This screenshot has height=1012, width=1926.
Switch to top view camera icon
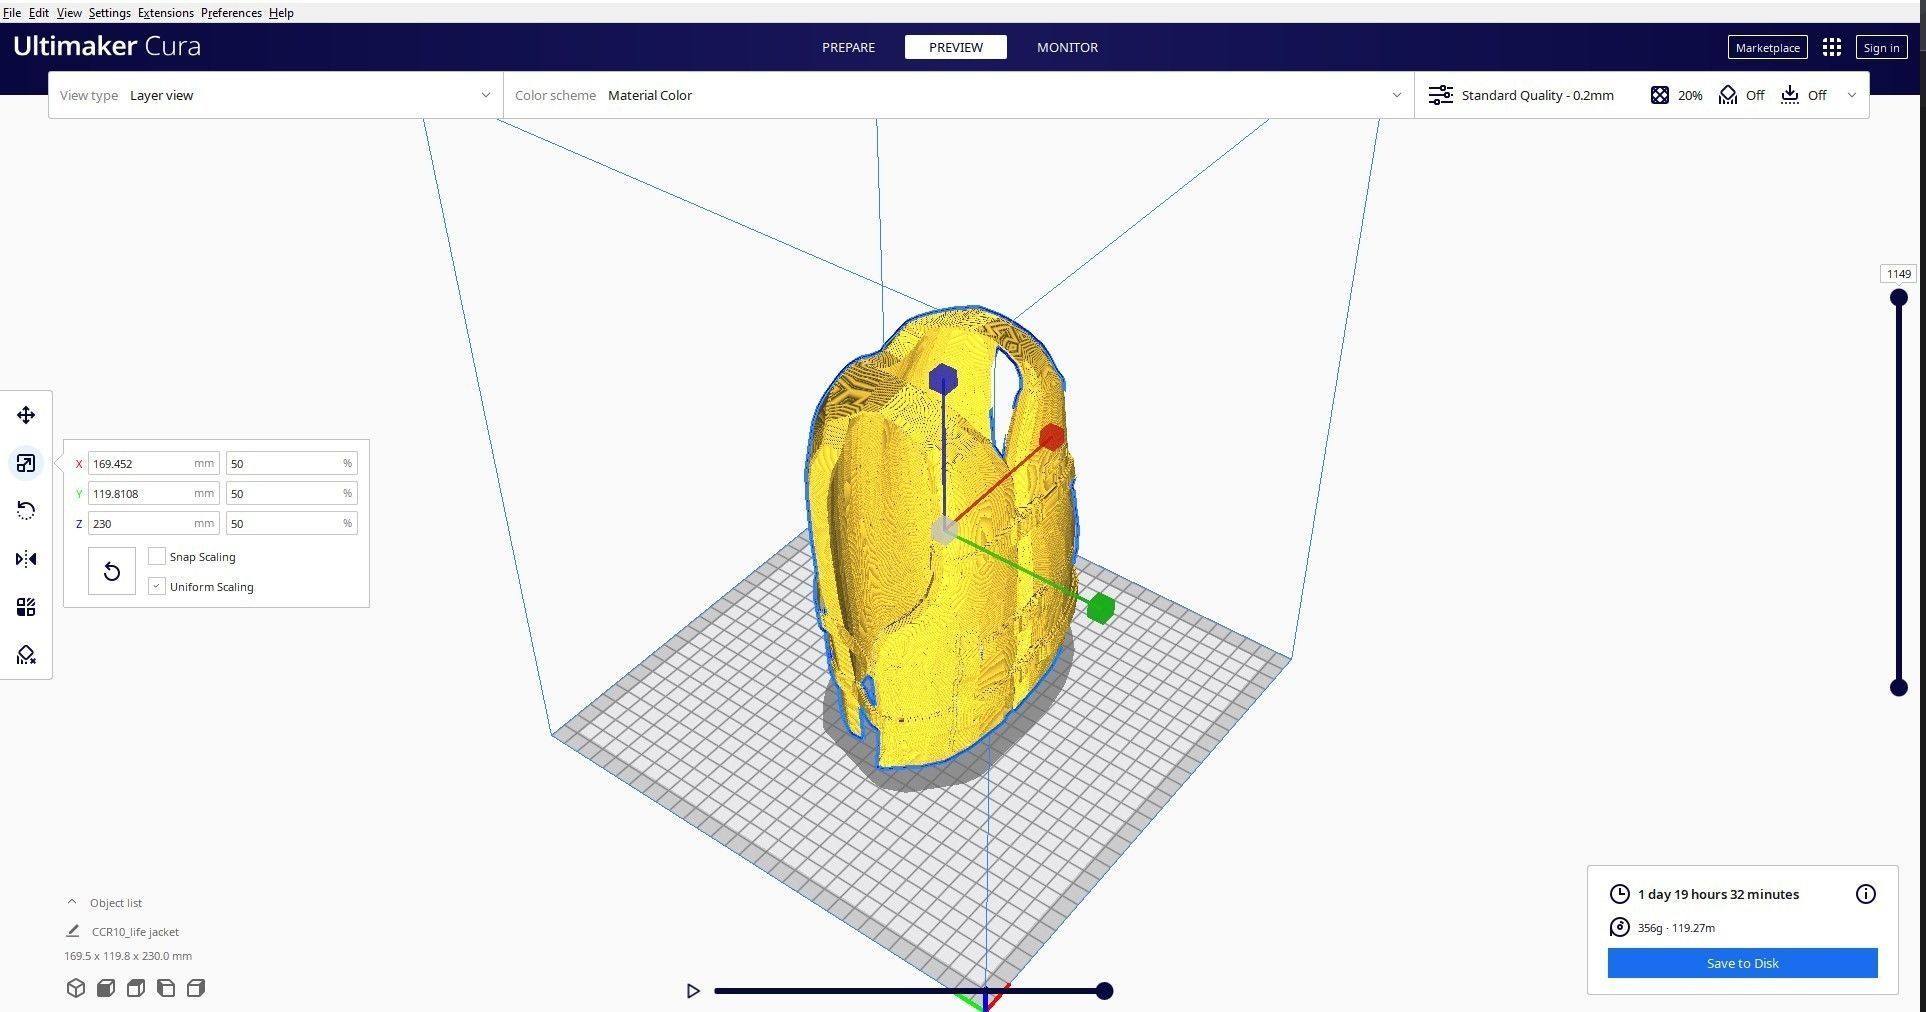[x=136, y=988]
